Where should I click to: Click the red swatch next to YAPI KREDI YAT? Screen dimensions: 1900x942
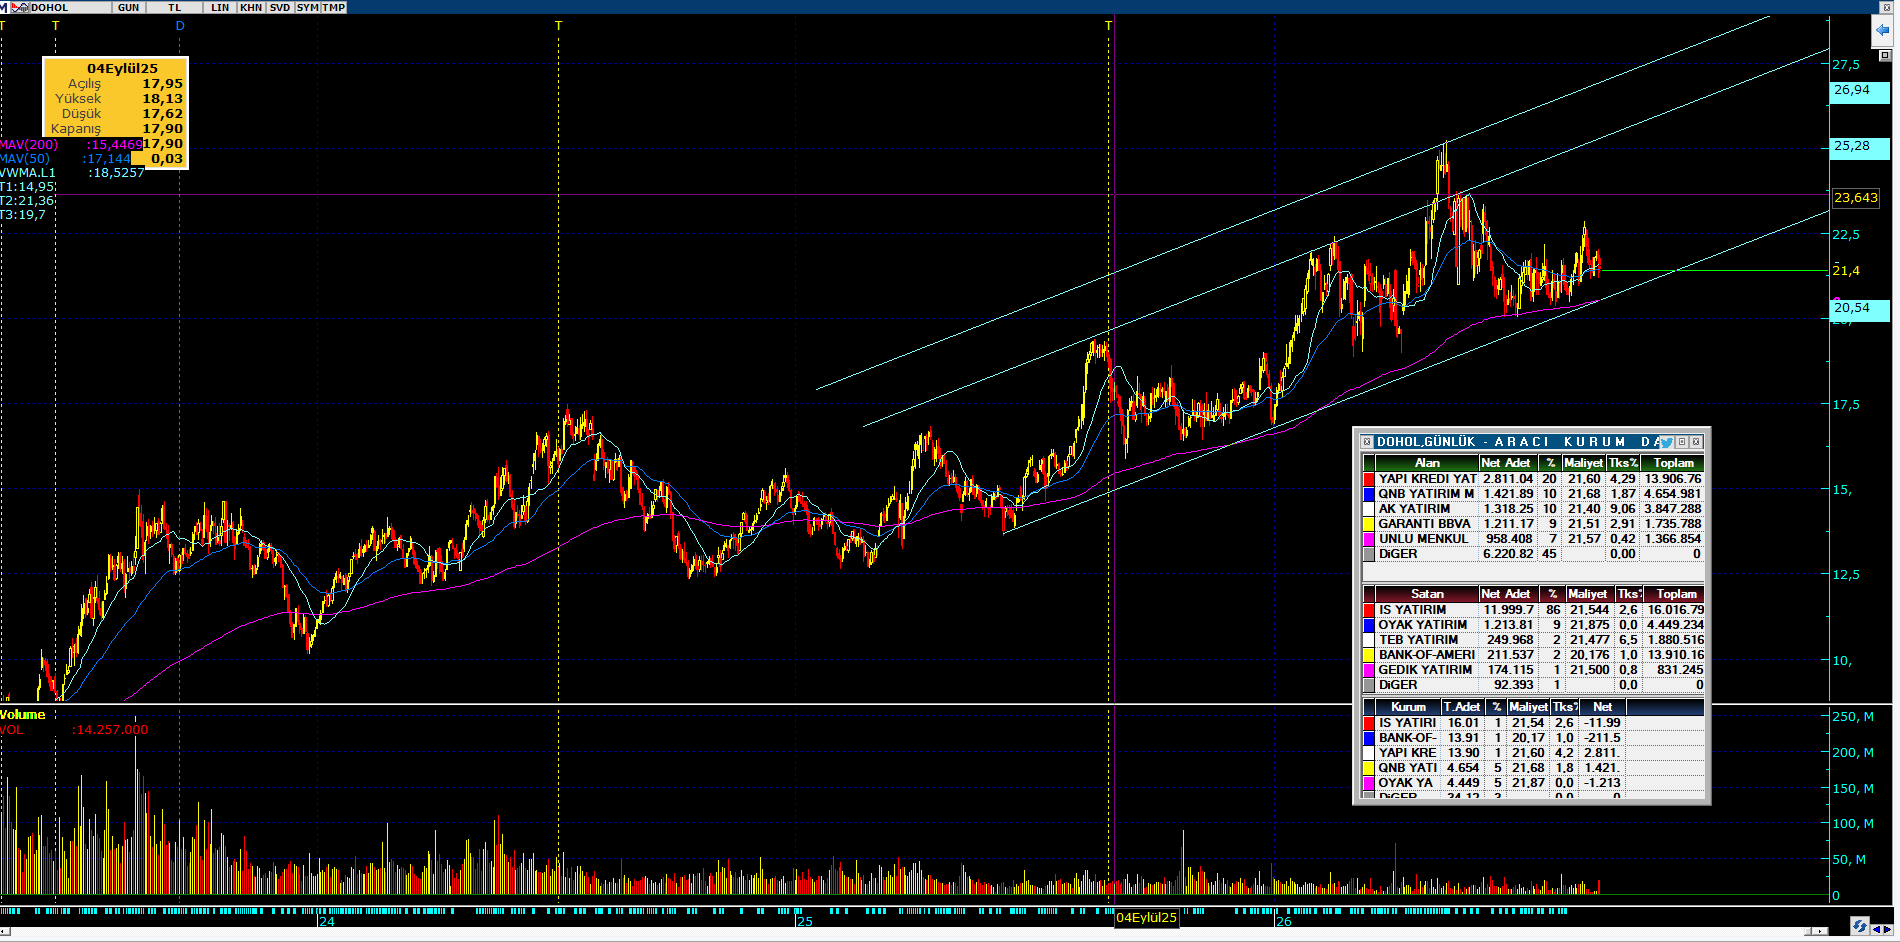(x=1369, y=479)
